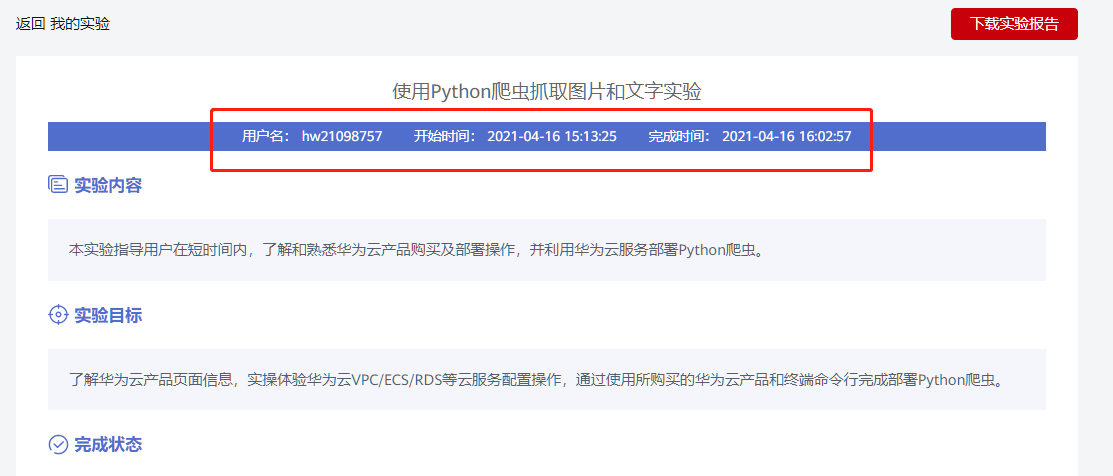Viewport: 1113px width, 476px height.
Task: Click the 实验内容 document icon
Action: pyautogui.click(x=57, y=185)
